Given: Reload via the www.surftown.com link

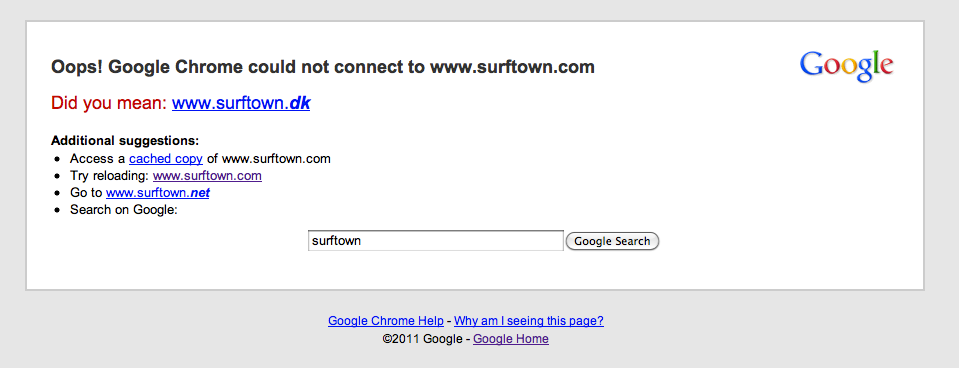Looking at the screenshot, I should (x=207, y=176).
